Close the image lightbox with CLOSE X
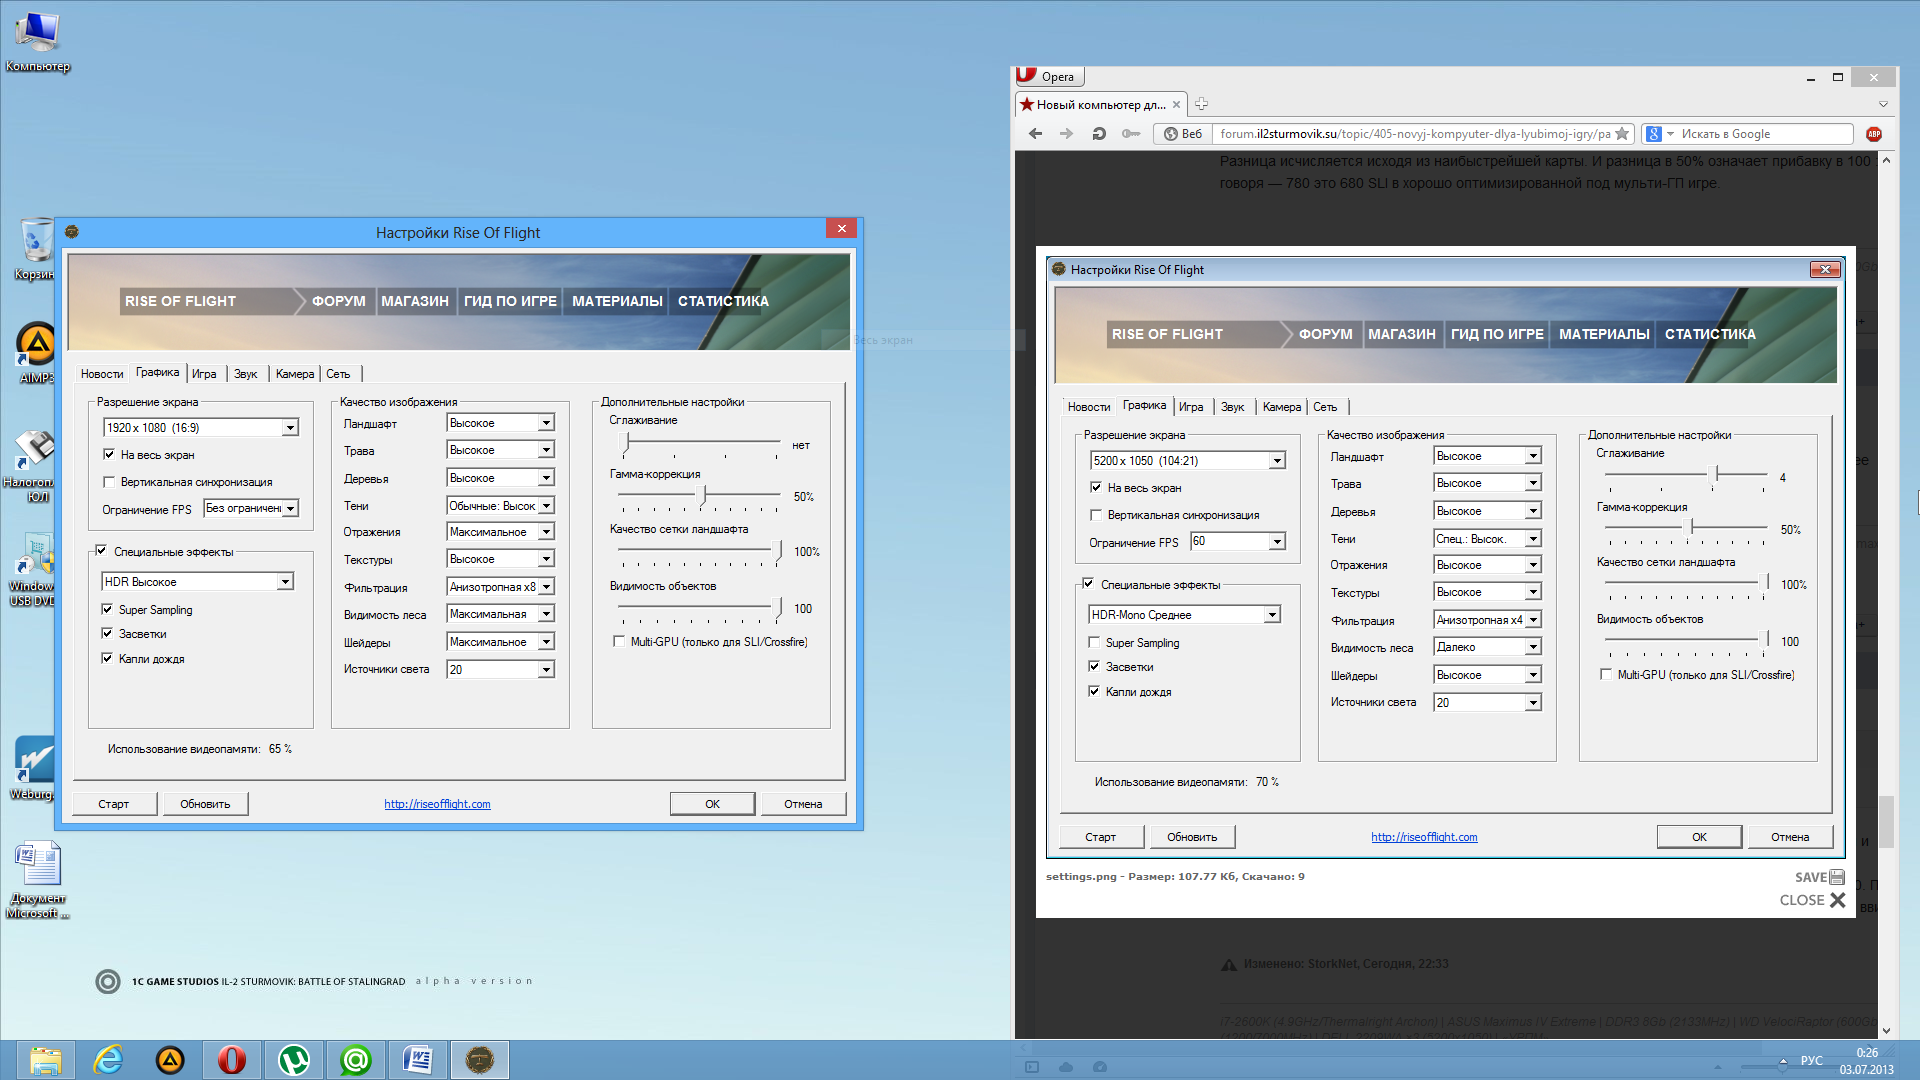 coord(1812,900)
